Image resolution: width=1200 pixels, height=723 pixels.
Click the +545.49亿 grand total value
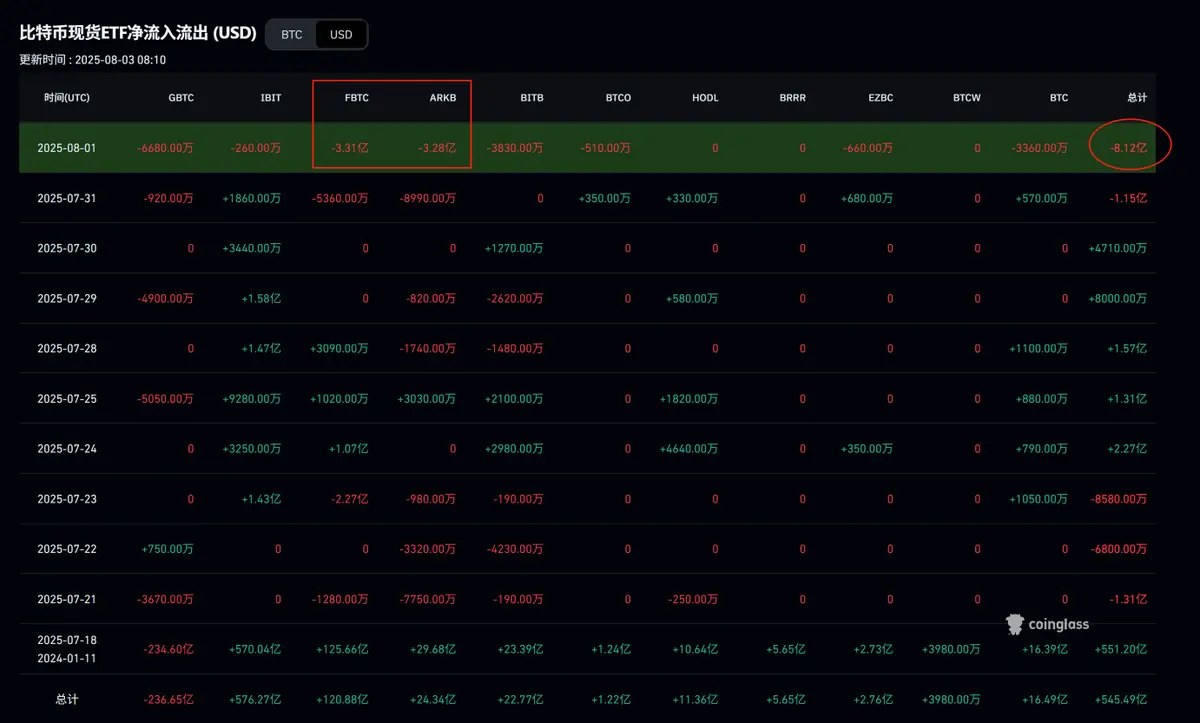coord(1122,699)
